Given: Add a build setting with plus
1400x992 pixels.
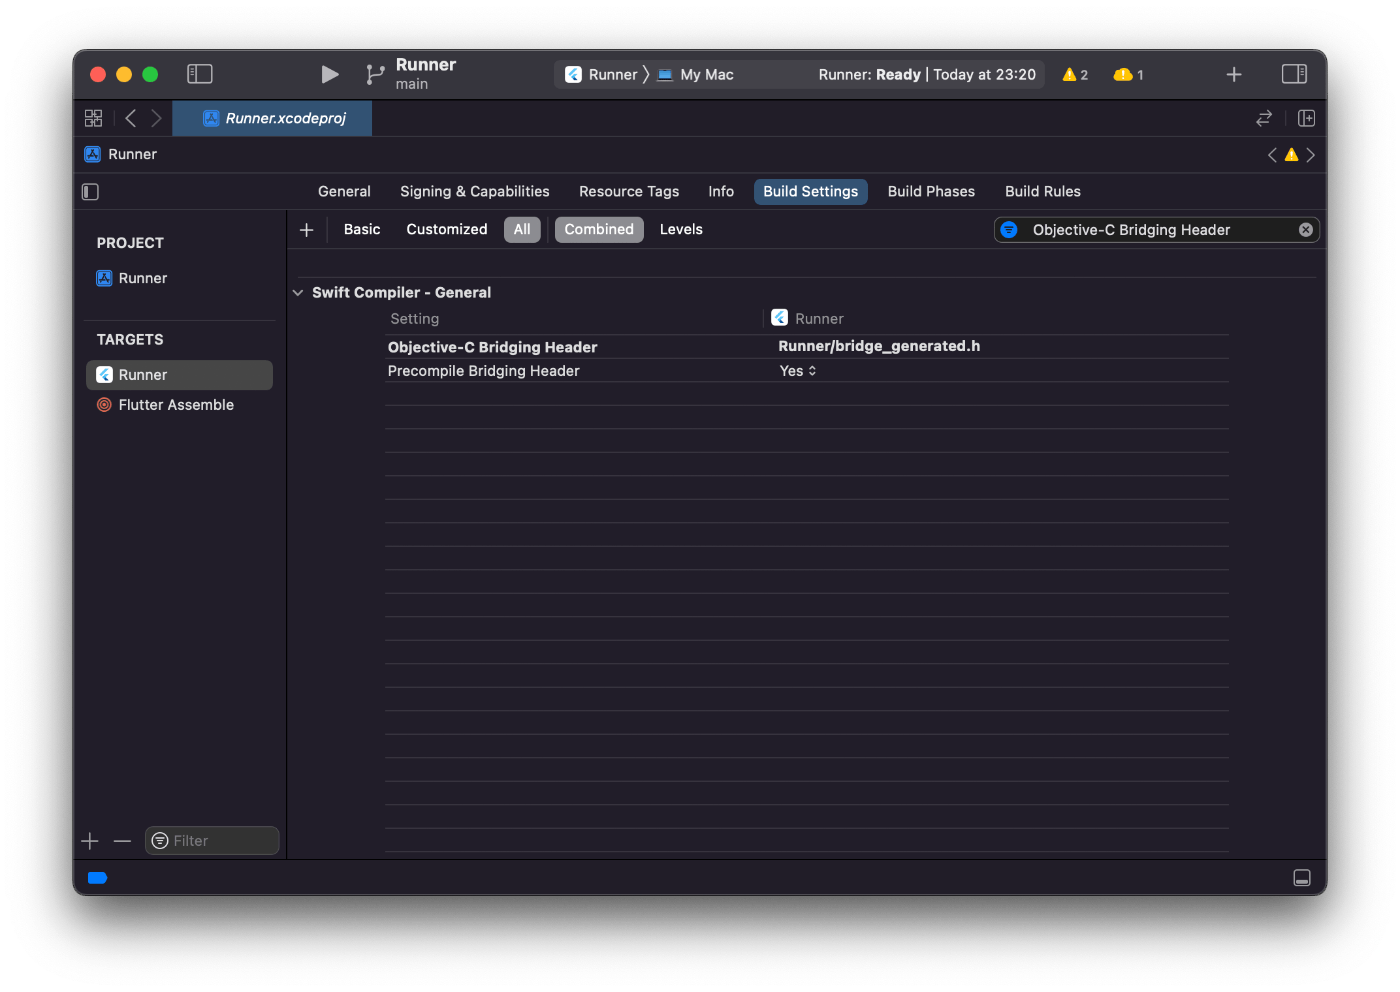Looking at the screenshot, I should pos(307,230).
